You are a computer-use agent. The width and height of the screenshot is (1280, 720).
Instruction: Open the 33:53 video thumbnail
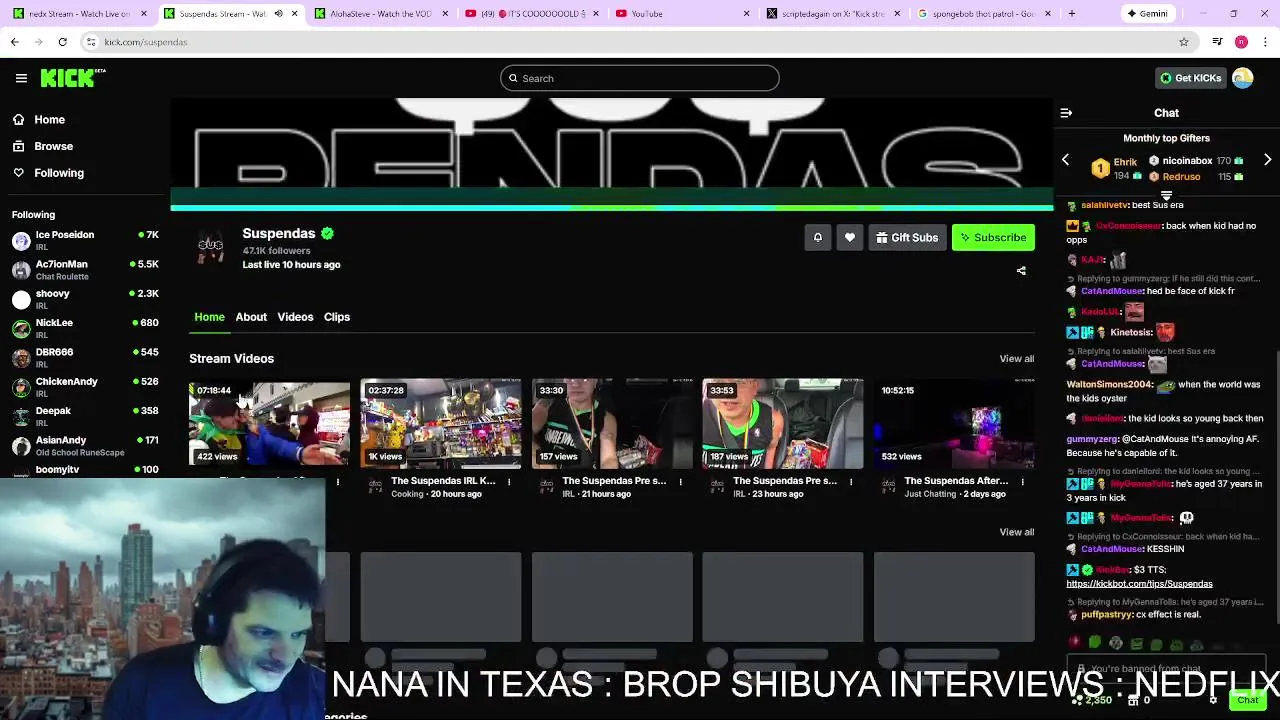(783, 423)
